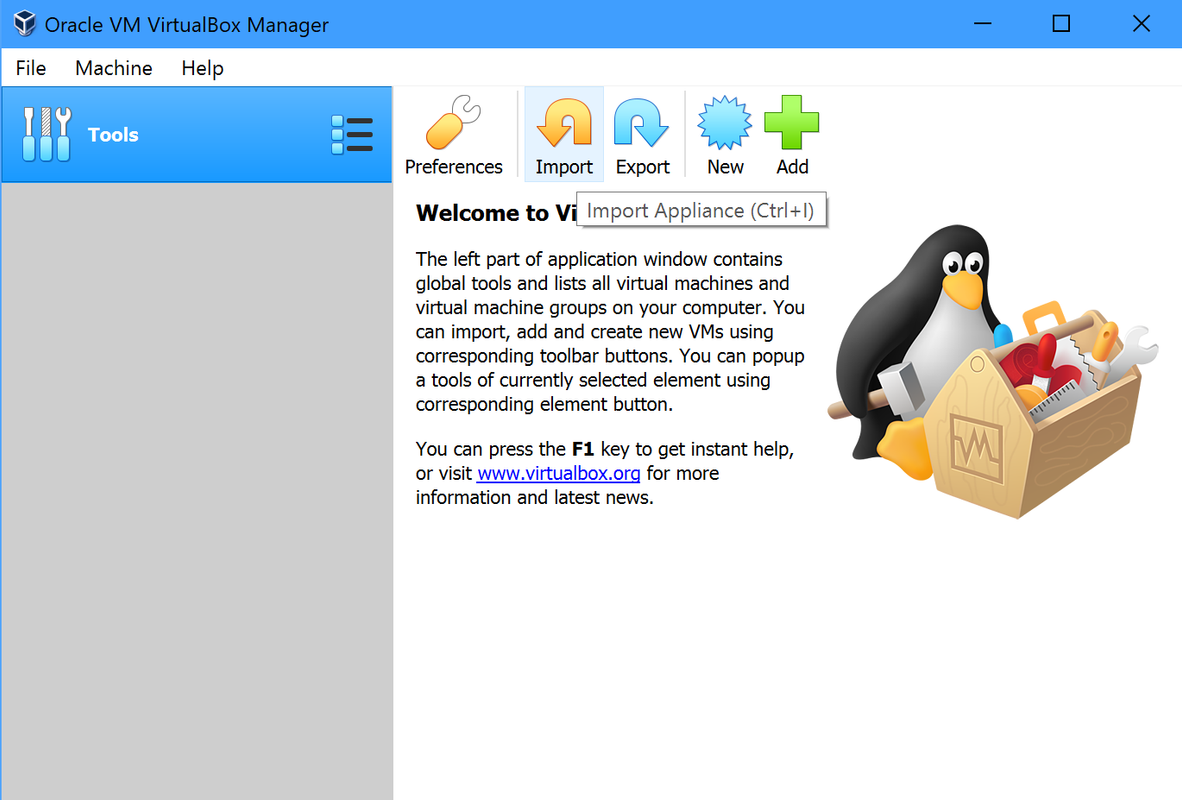The width and height of the screenshot is (1182, 800).
Task: Close the VirtualBox Manager window
Action: click(x=1141, y=23)
